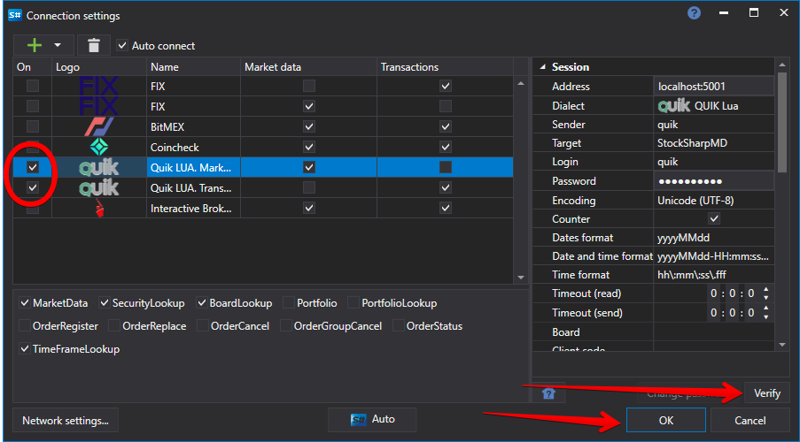Enable the OrderRegister checkbox
This screenshot has width=800, height=442.
[x=24, y=326]
